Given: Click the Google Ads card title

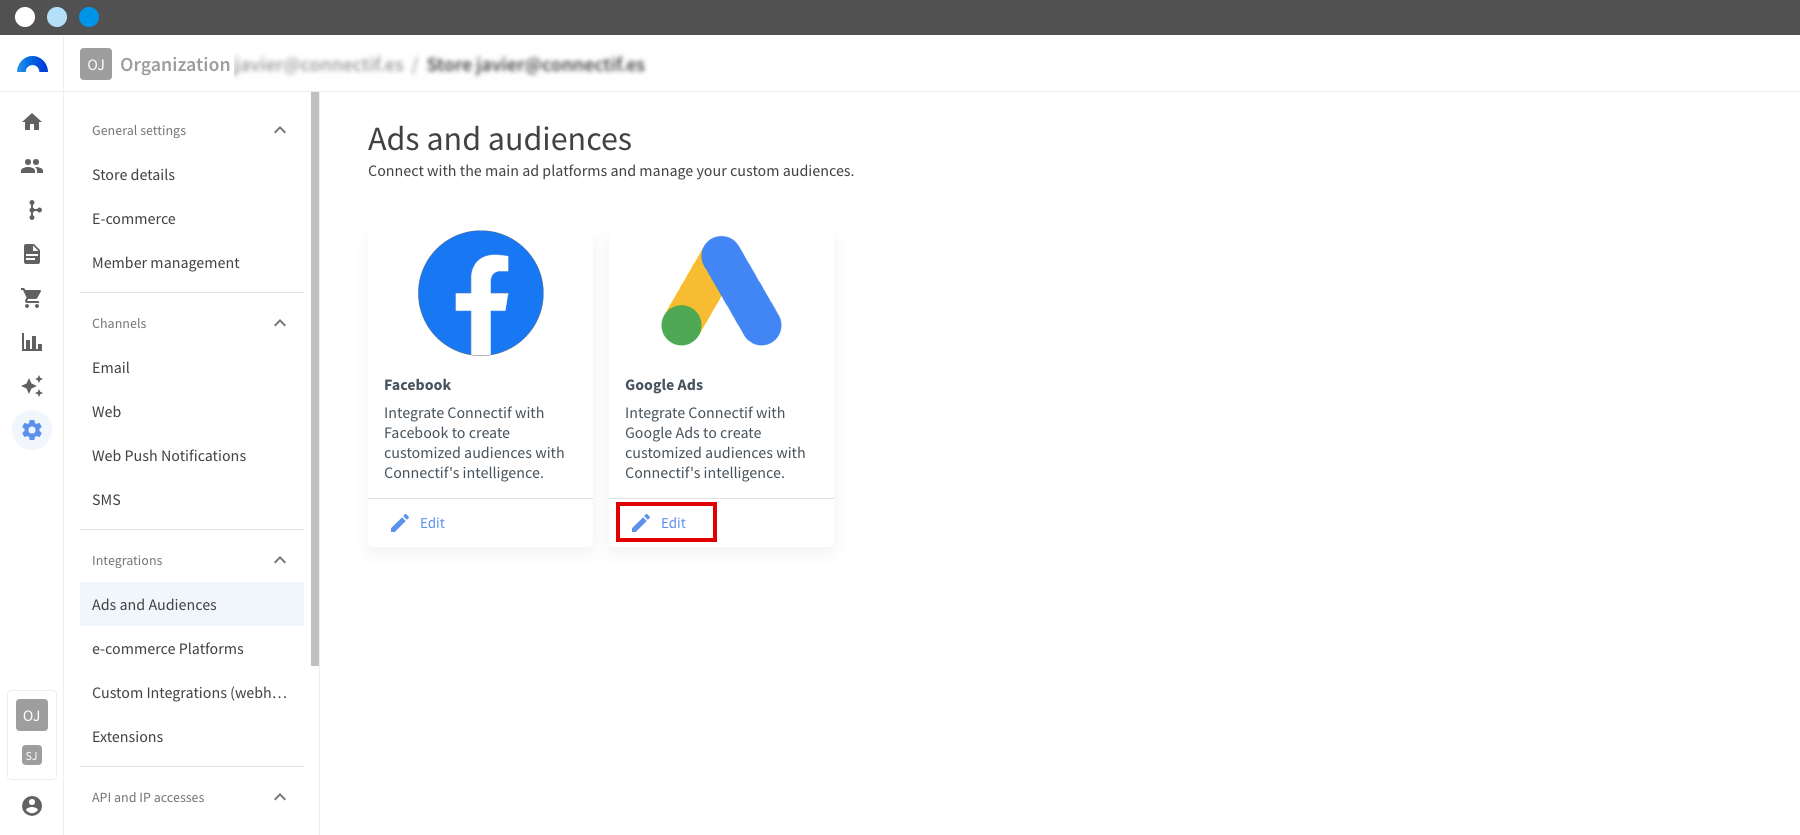Looking at the screenshot, I should (x=664, y=385).
